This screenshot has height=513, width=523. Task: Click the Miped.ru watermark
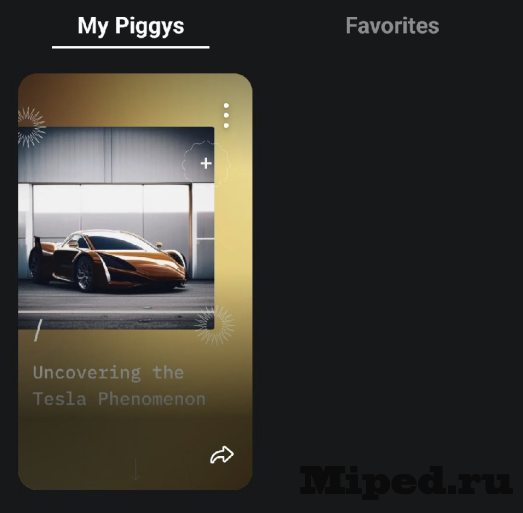click(x=406, y=482)
